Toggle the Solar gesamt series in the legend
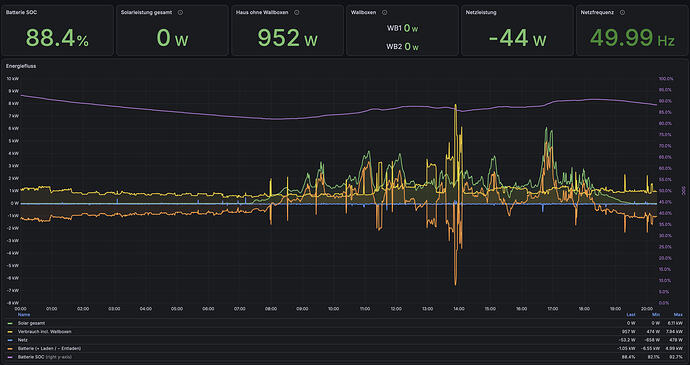The width and height of the screenshot is (690, 365). click(31, 323)
